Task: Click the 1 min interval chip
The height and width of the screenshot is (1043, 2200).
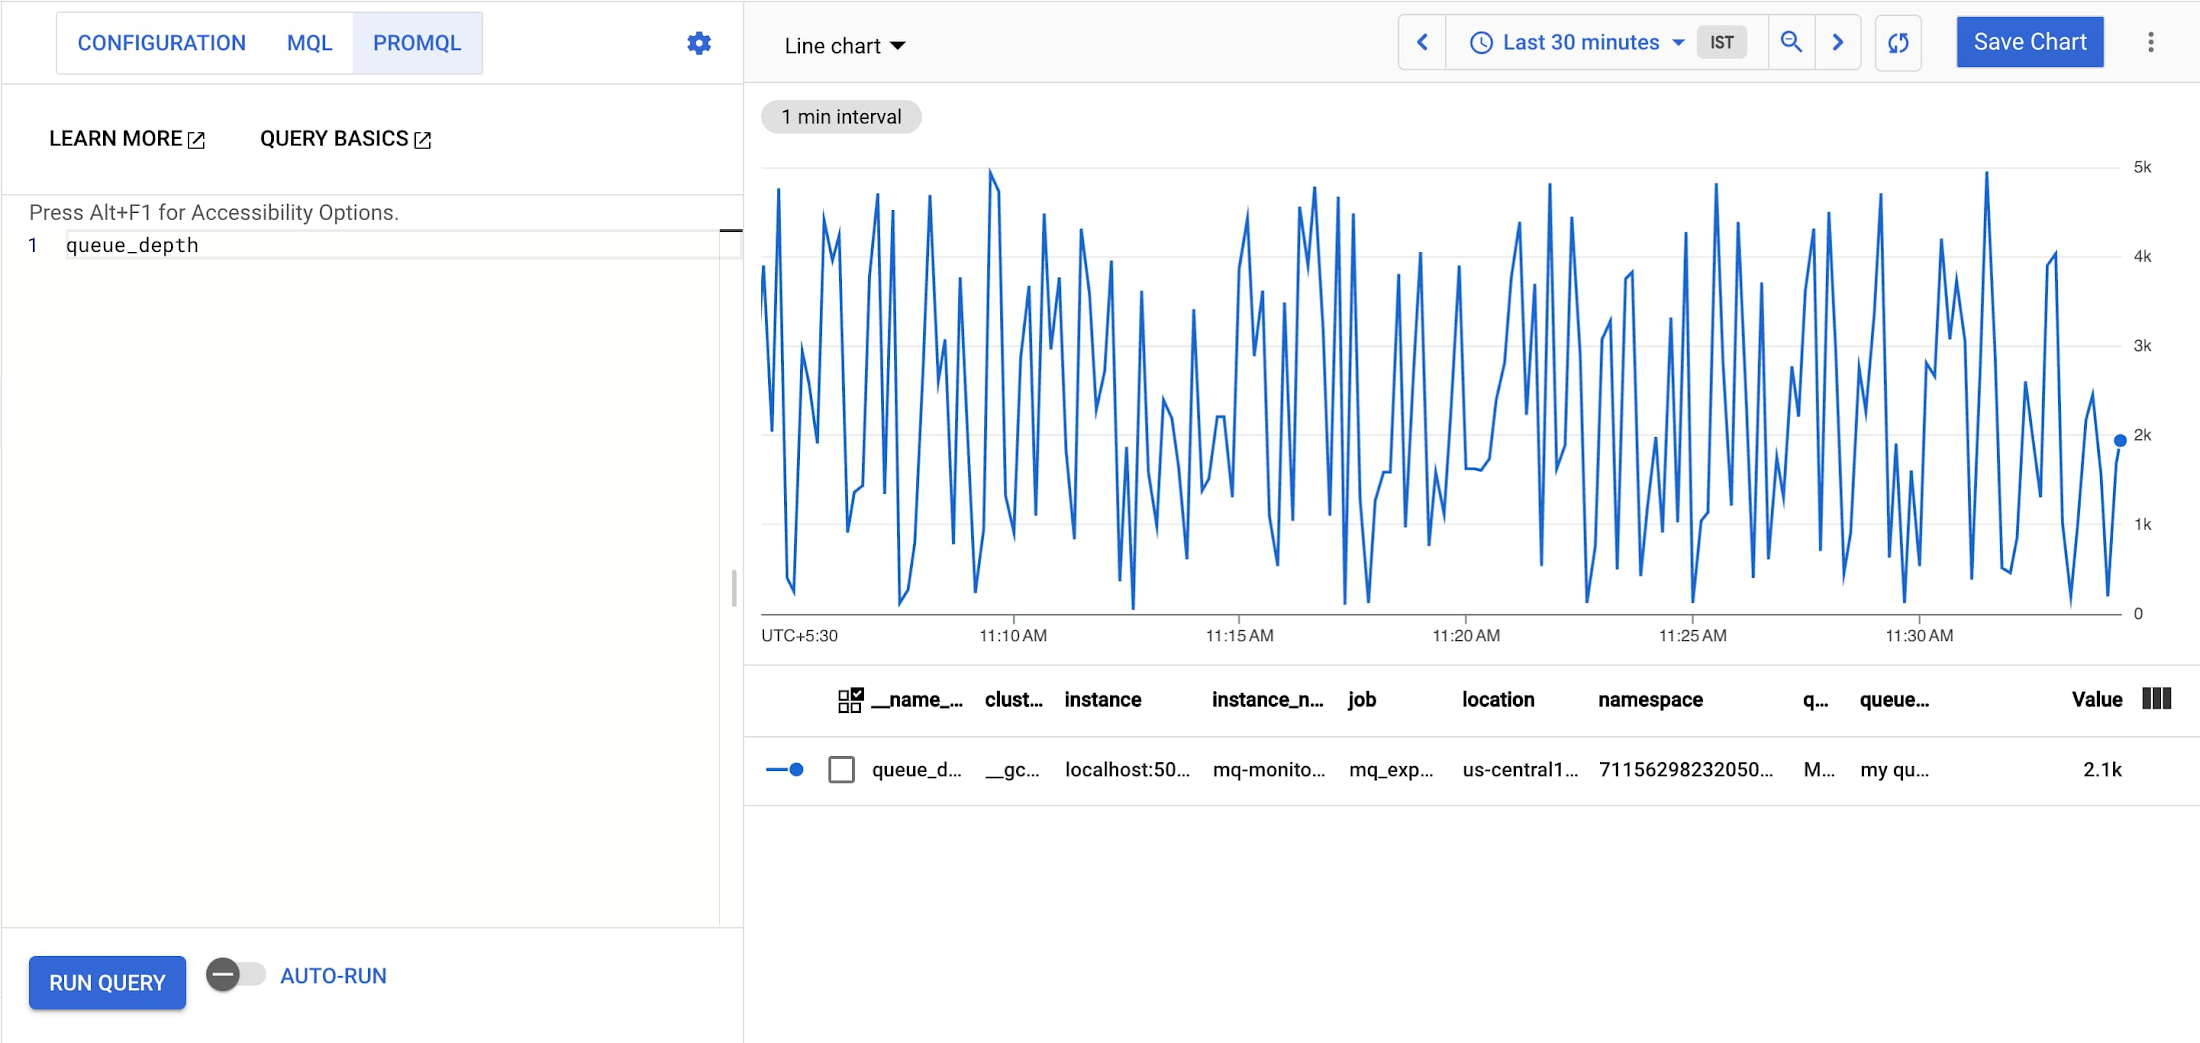Action: point(841,117)
